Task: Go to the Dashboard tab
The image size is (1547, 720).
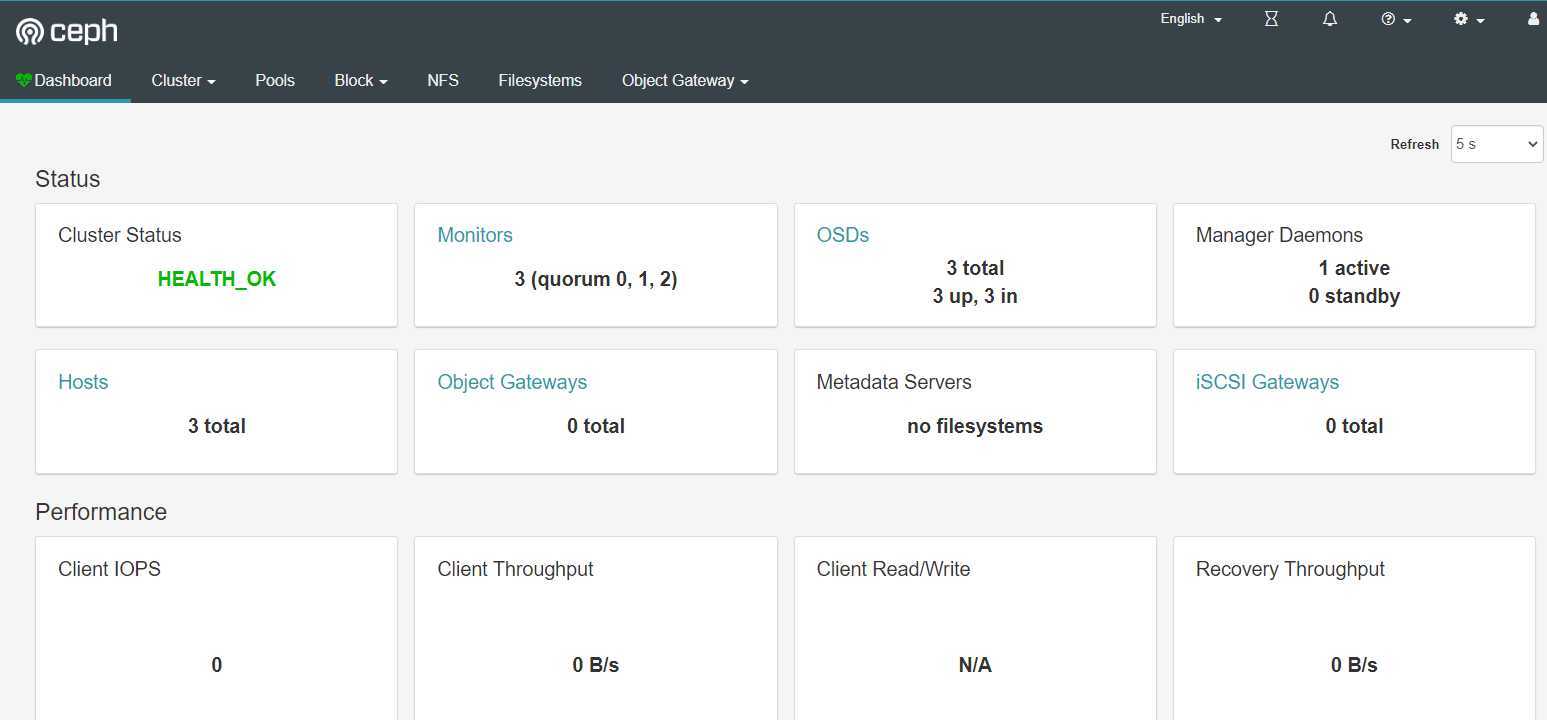Action: (x=64, y=80)
